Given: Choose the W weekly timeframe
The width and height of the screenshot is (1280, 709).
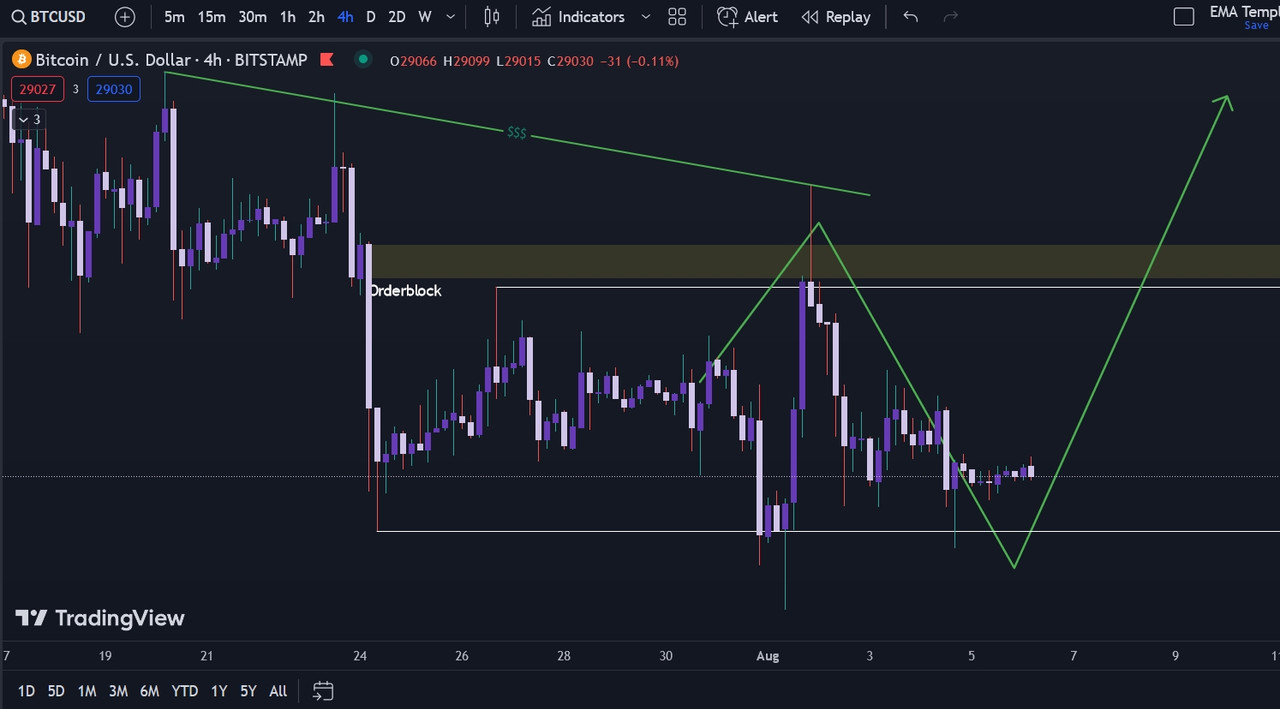Looking at the screenshot, I should click(x=425, y=17).
